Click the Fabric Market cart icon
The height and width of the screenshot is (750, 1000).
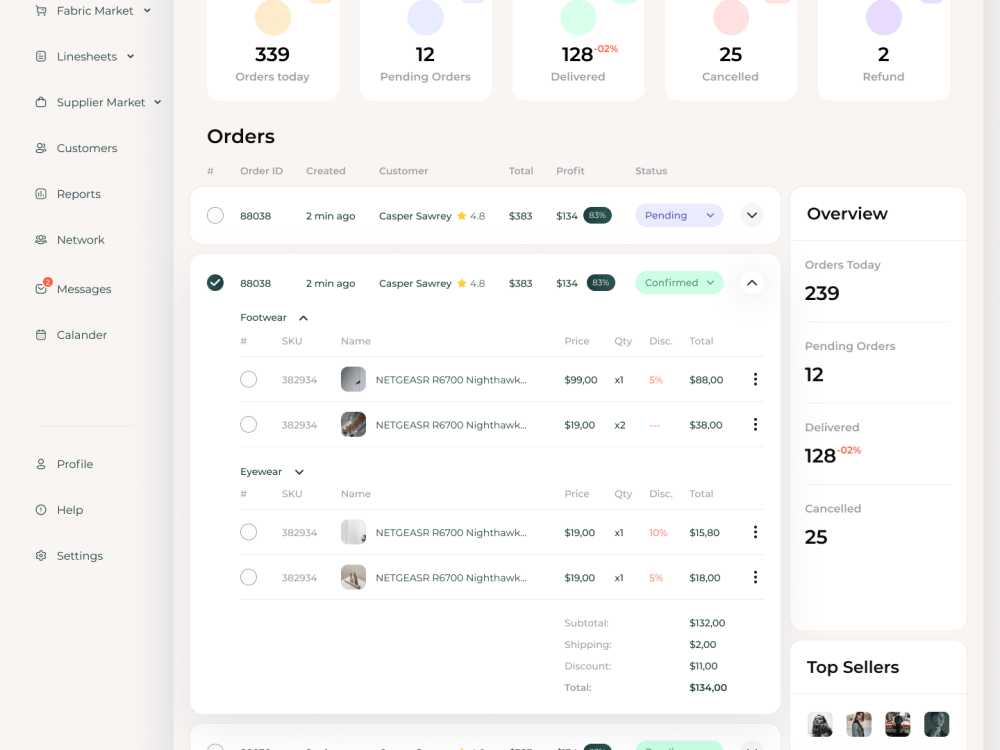pyautogui.click(x=41, y=11)
